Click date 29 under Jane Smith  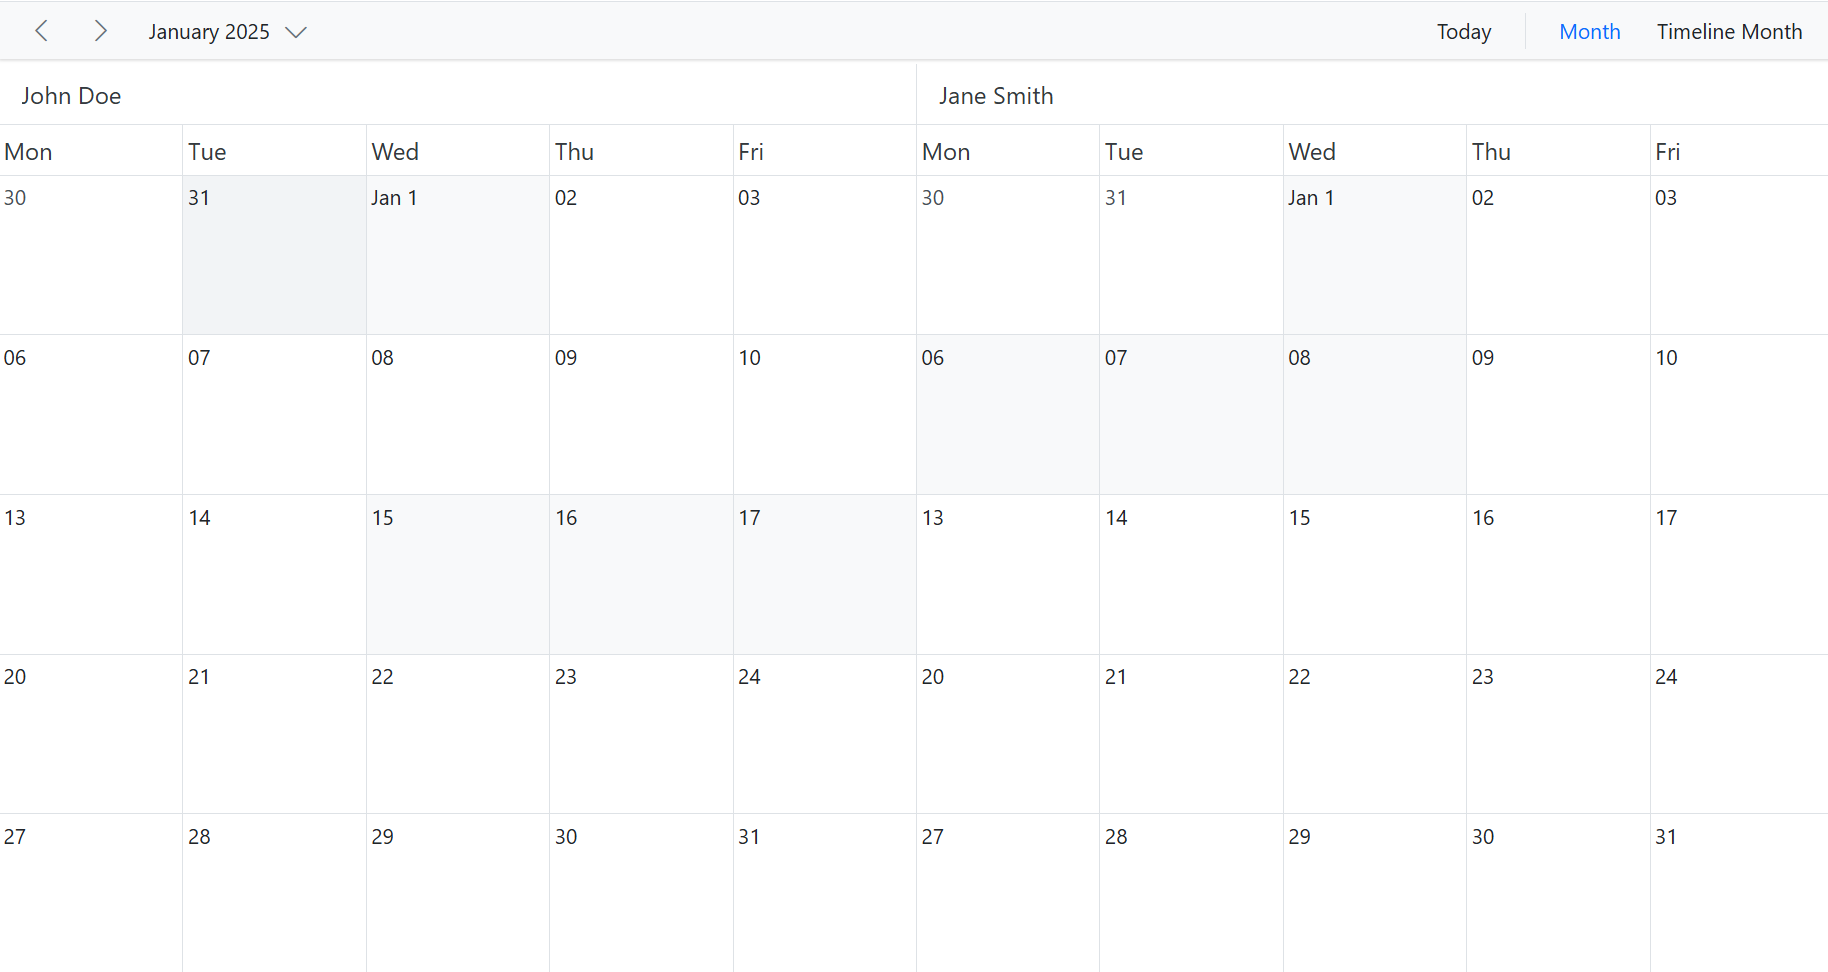(1299, 837)
